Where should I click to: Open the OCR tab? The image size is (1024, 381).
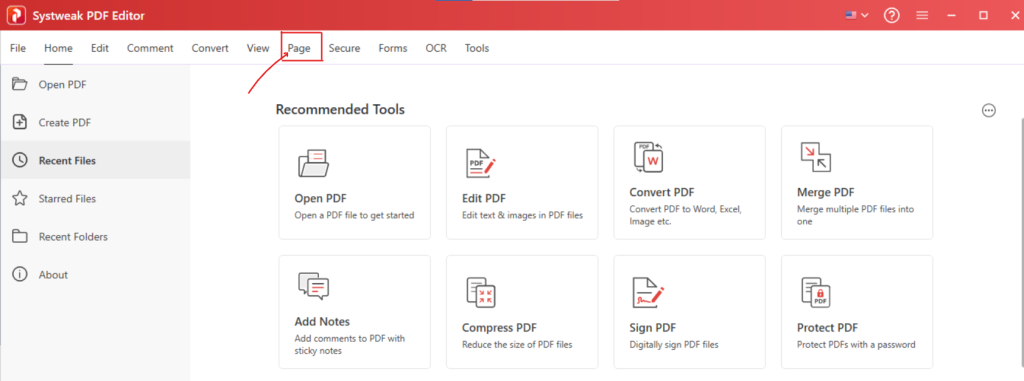(436, 48)
